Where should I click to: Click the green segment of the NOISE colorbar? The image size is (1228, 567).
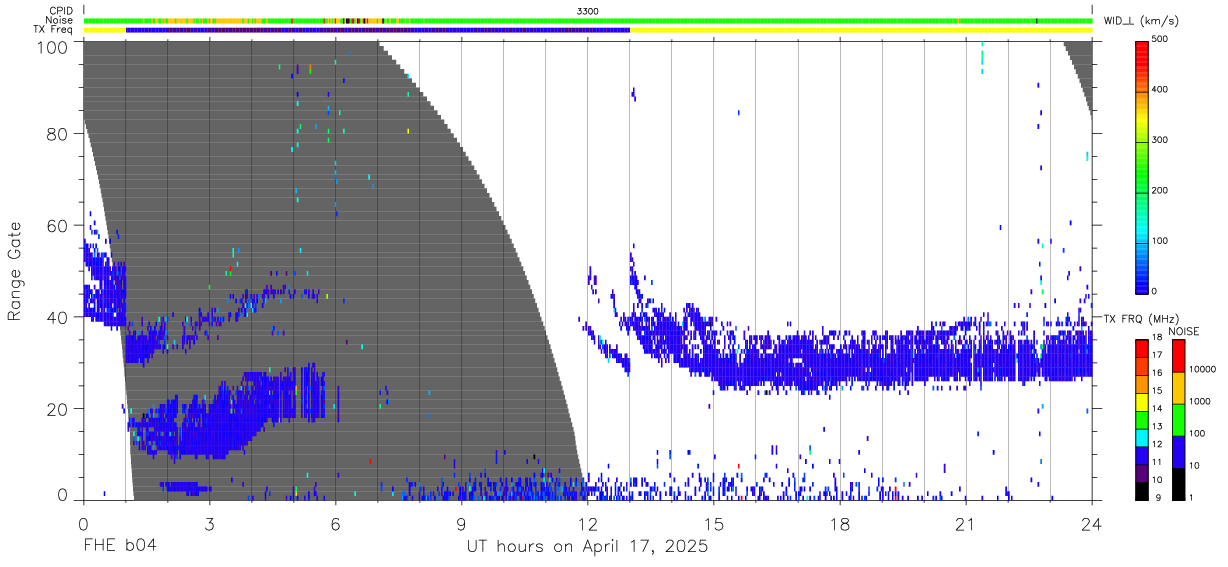click(1178, 419)
